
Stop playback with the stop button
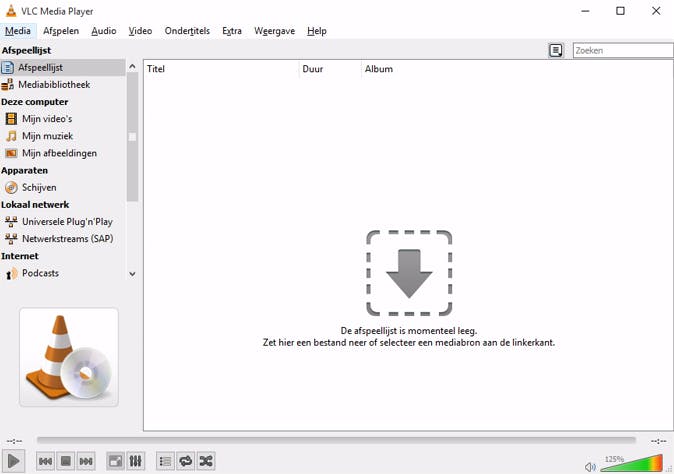pyautogui.click(x=66, y=462)
